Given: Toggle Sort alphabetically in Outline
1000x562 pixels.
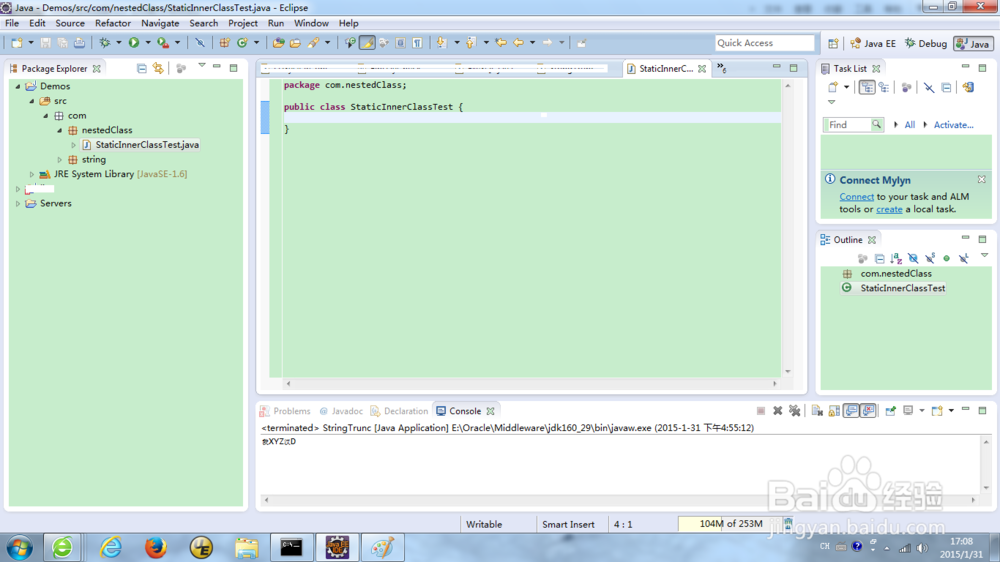Looking at the screenshot, I should [x=896, y=258].
